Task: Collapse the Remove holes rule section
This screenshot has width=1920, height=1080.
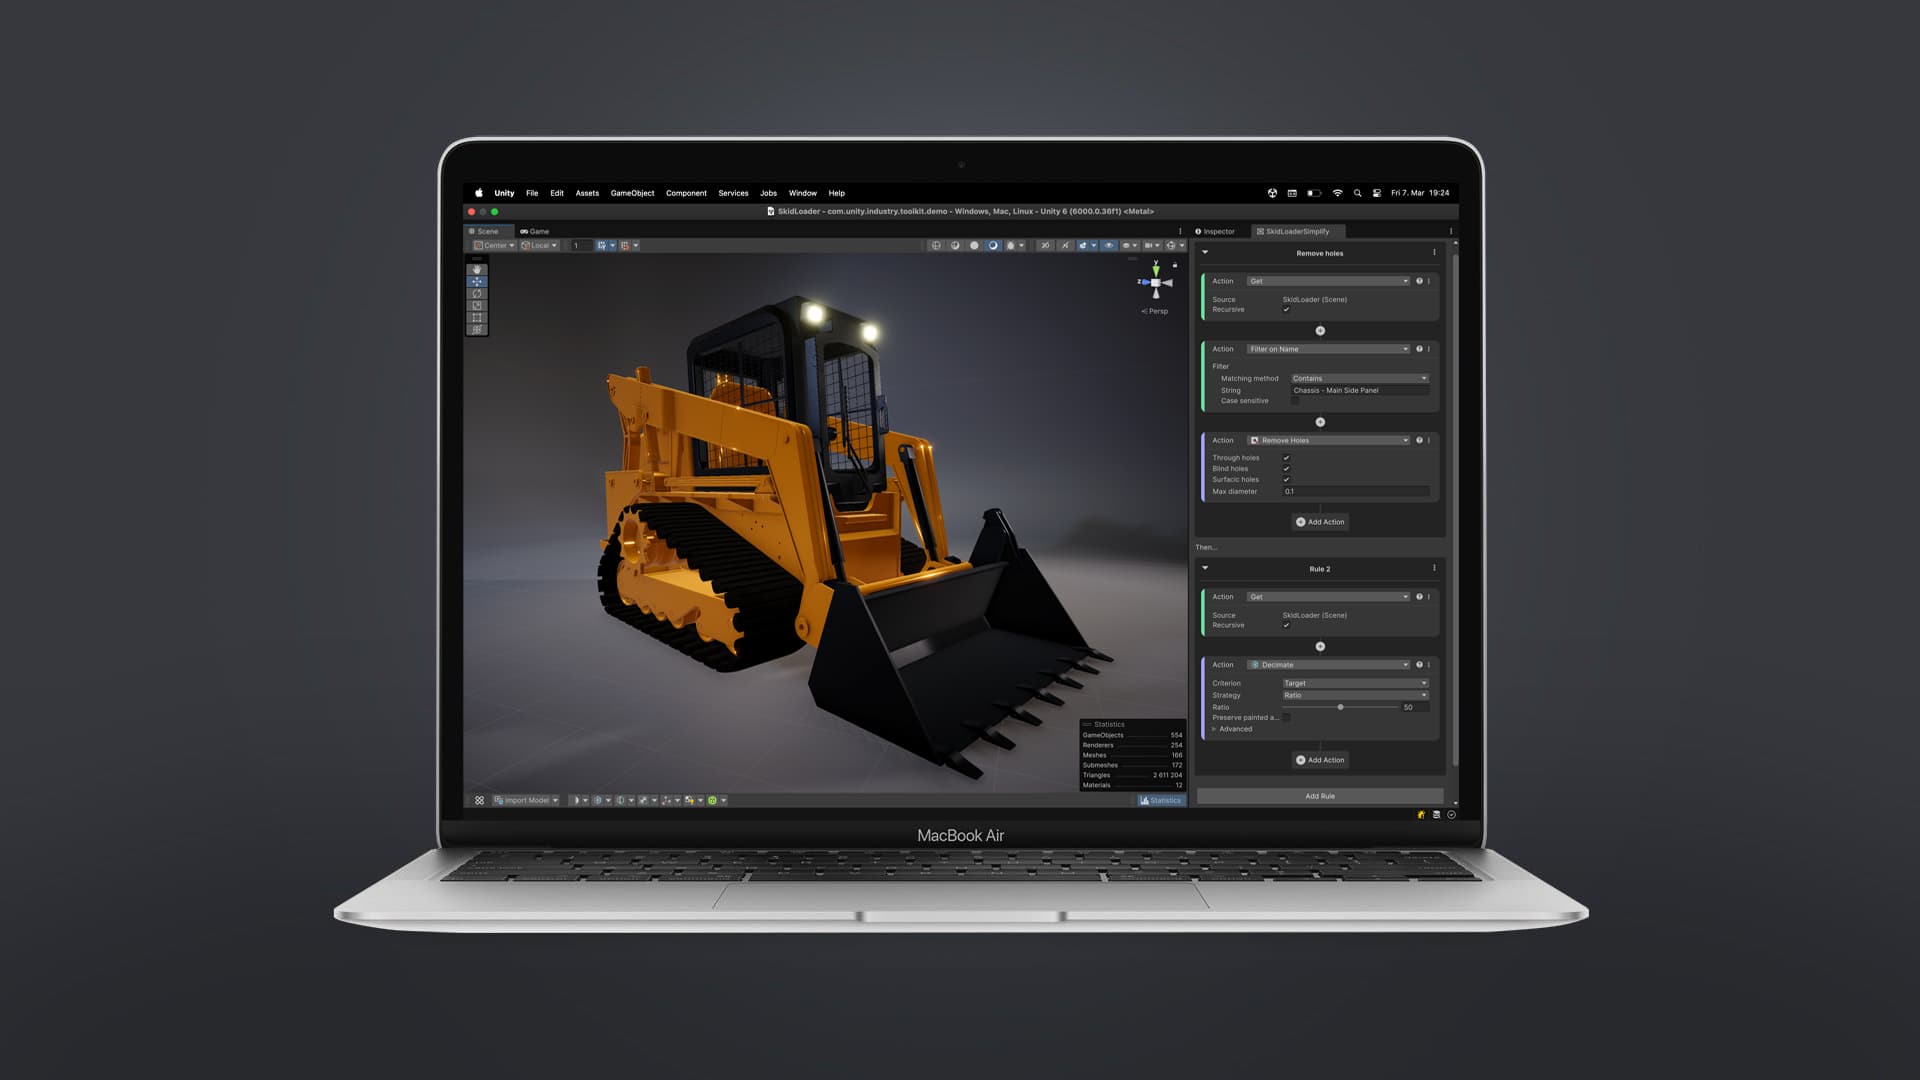Action: coord(1206,253)
